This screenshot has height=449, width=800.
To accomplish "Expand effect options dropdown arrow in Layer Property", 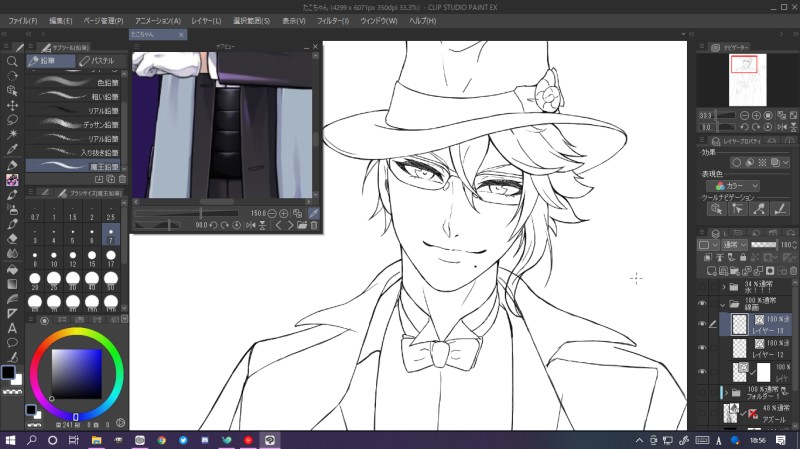I will point(786,162).
